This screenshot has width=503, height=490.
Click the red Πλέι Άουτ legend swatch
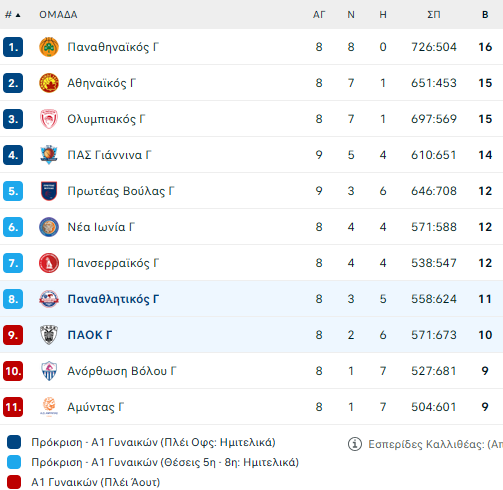click(14, 482)
